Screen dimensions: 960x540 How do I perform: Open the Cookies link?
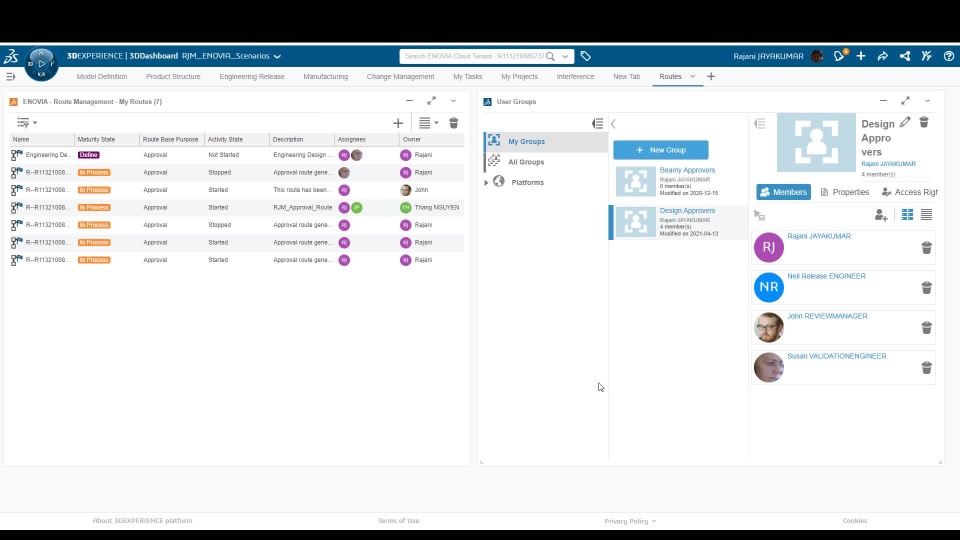click(x=855, y=520)
